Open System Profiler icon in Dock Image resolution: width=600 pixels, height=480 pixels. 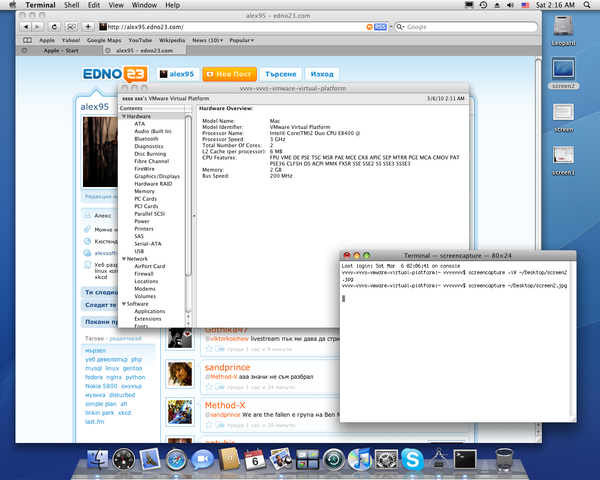point(439,459)
